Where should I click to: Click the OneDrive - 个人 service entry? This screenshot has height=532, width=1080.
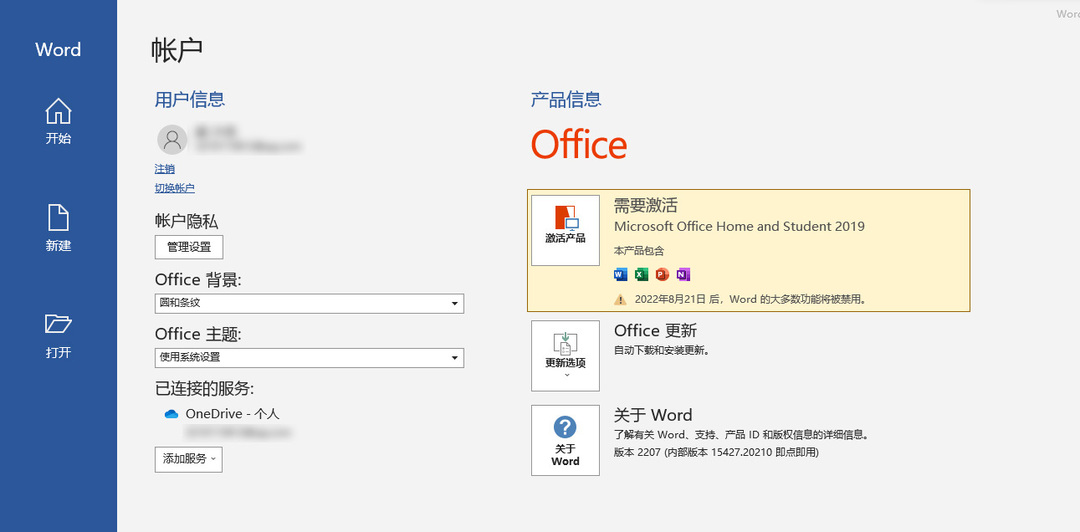pyautogui.click(x=232, y=414)
